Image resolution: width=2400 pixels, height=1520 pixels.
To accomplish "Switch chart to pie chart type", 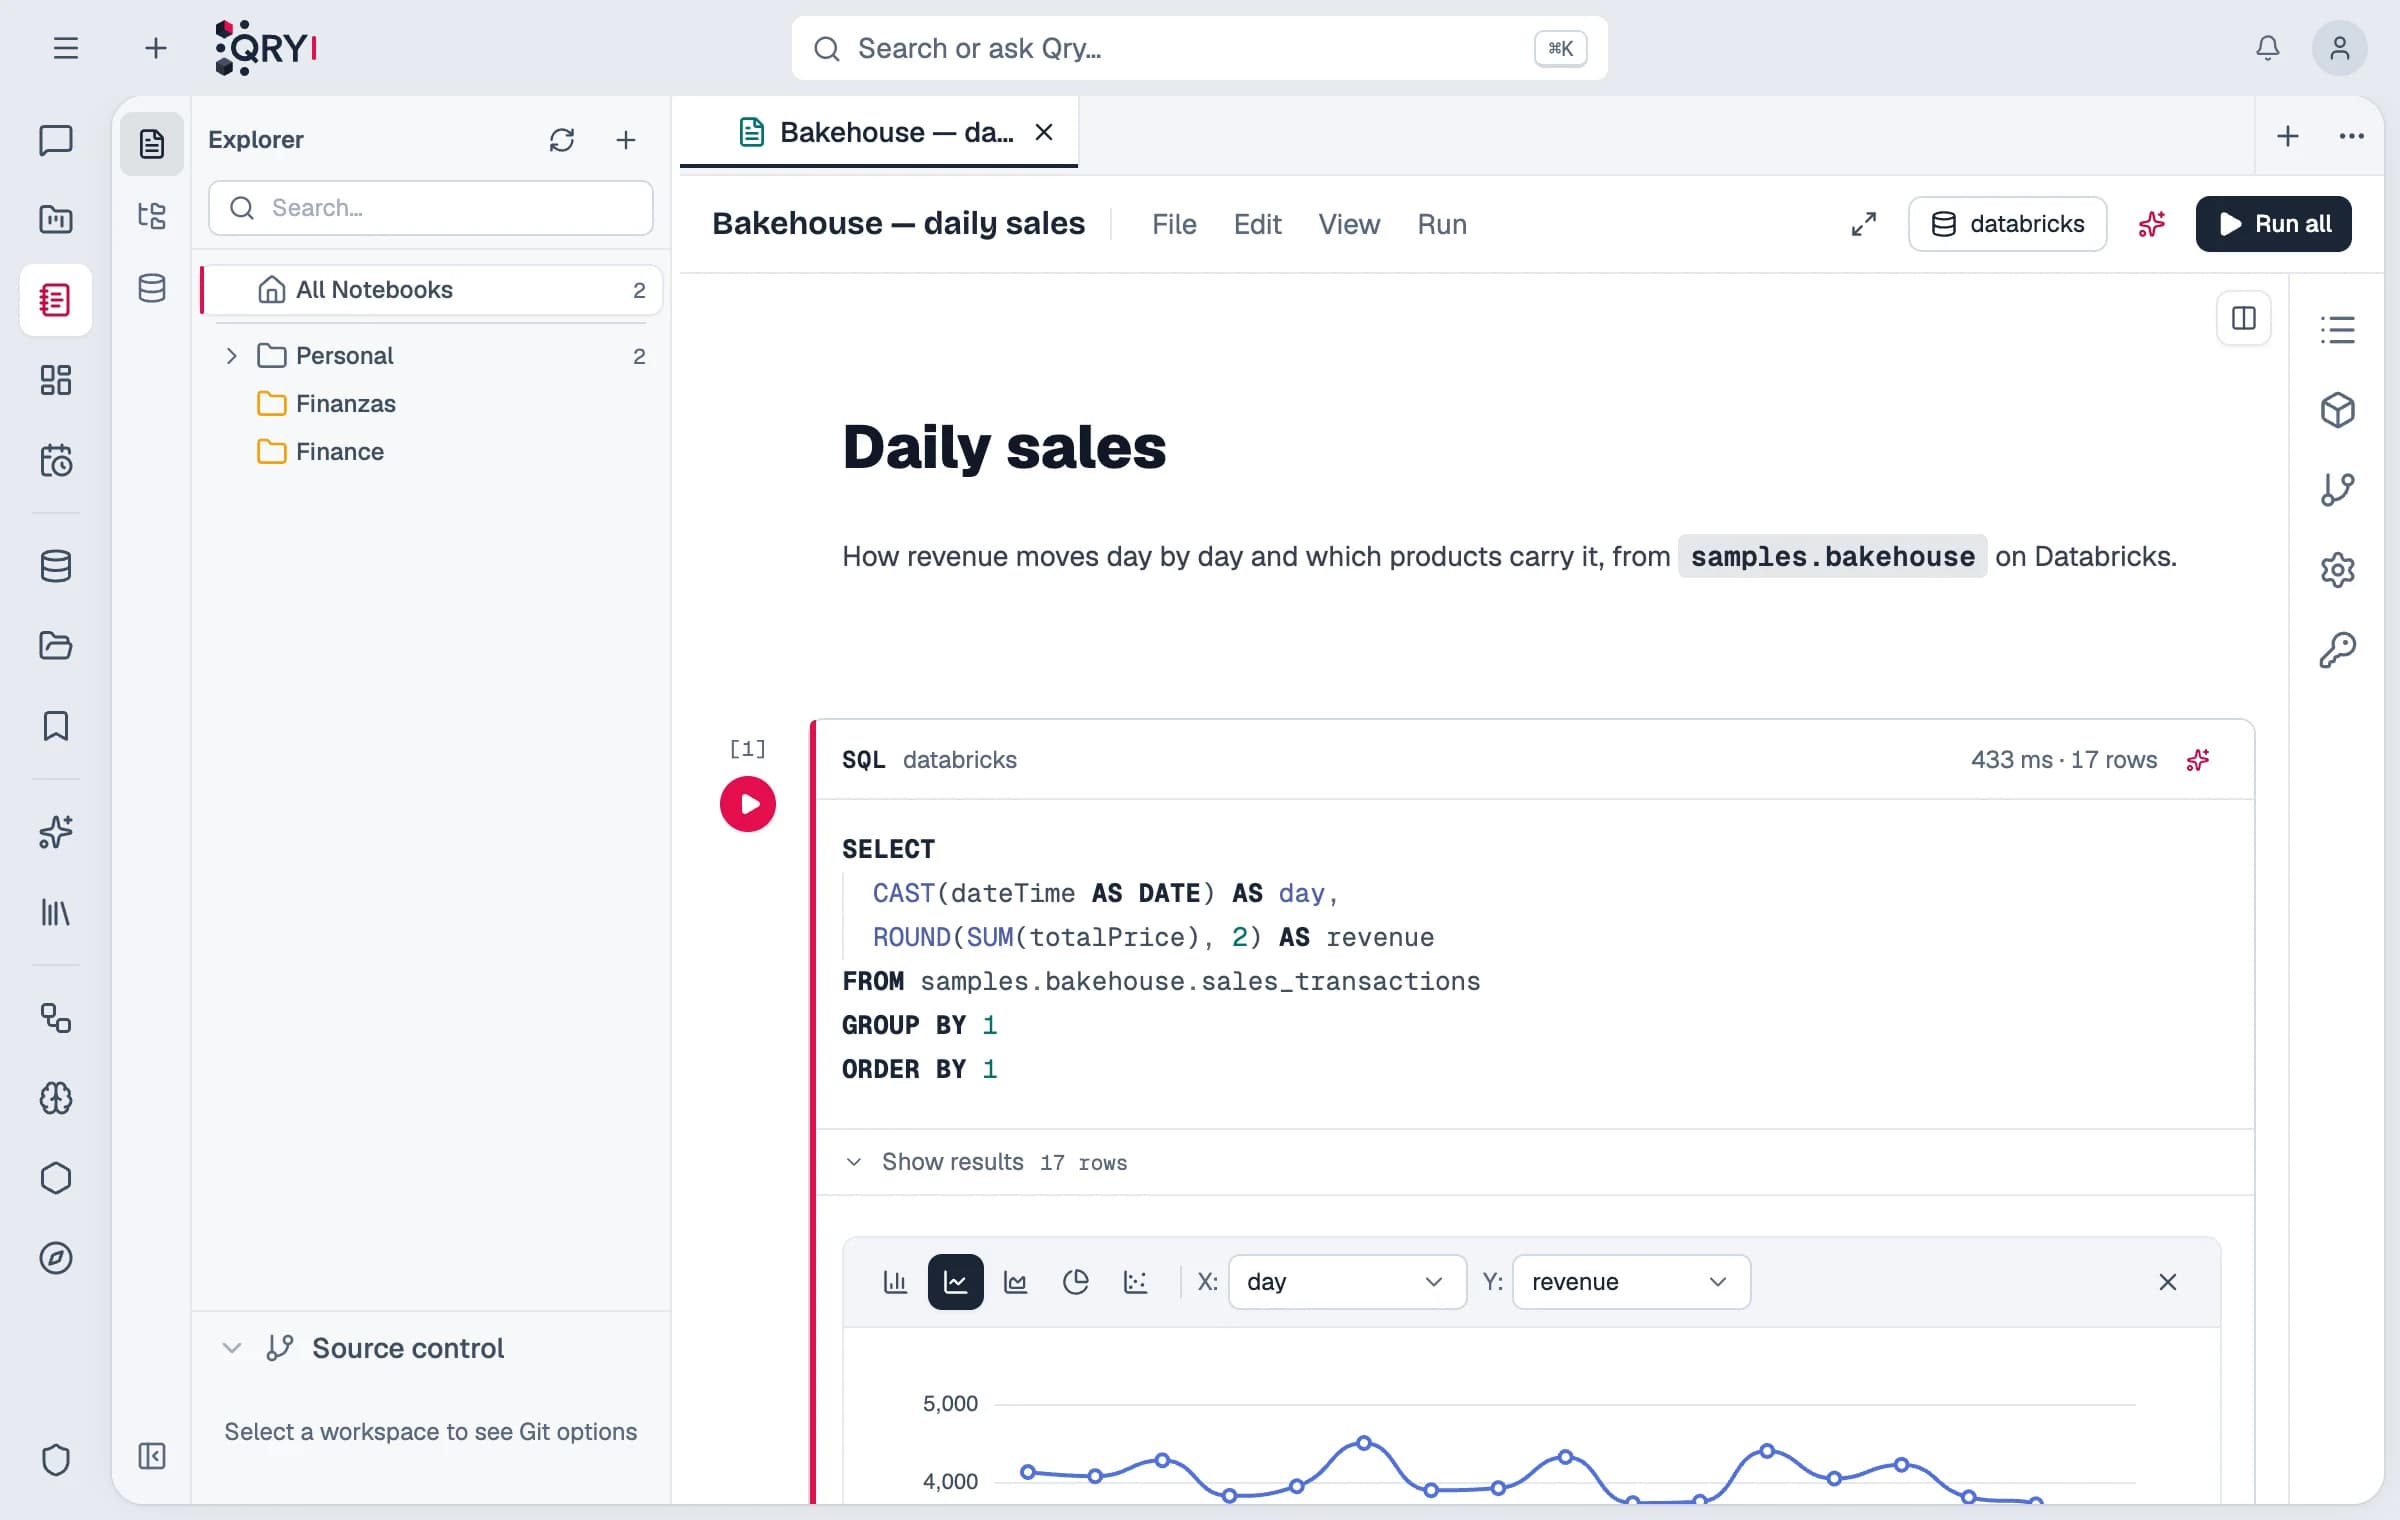I will 1076,1282.
